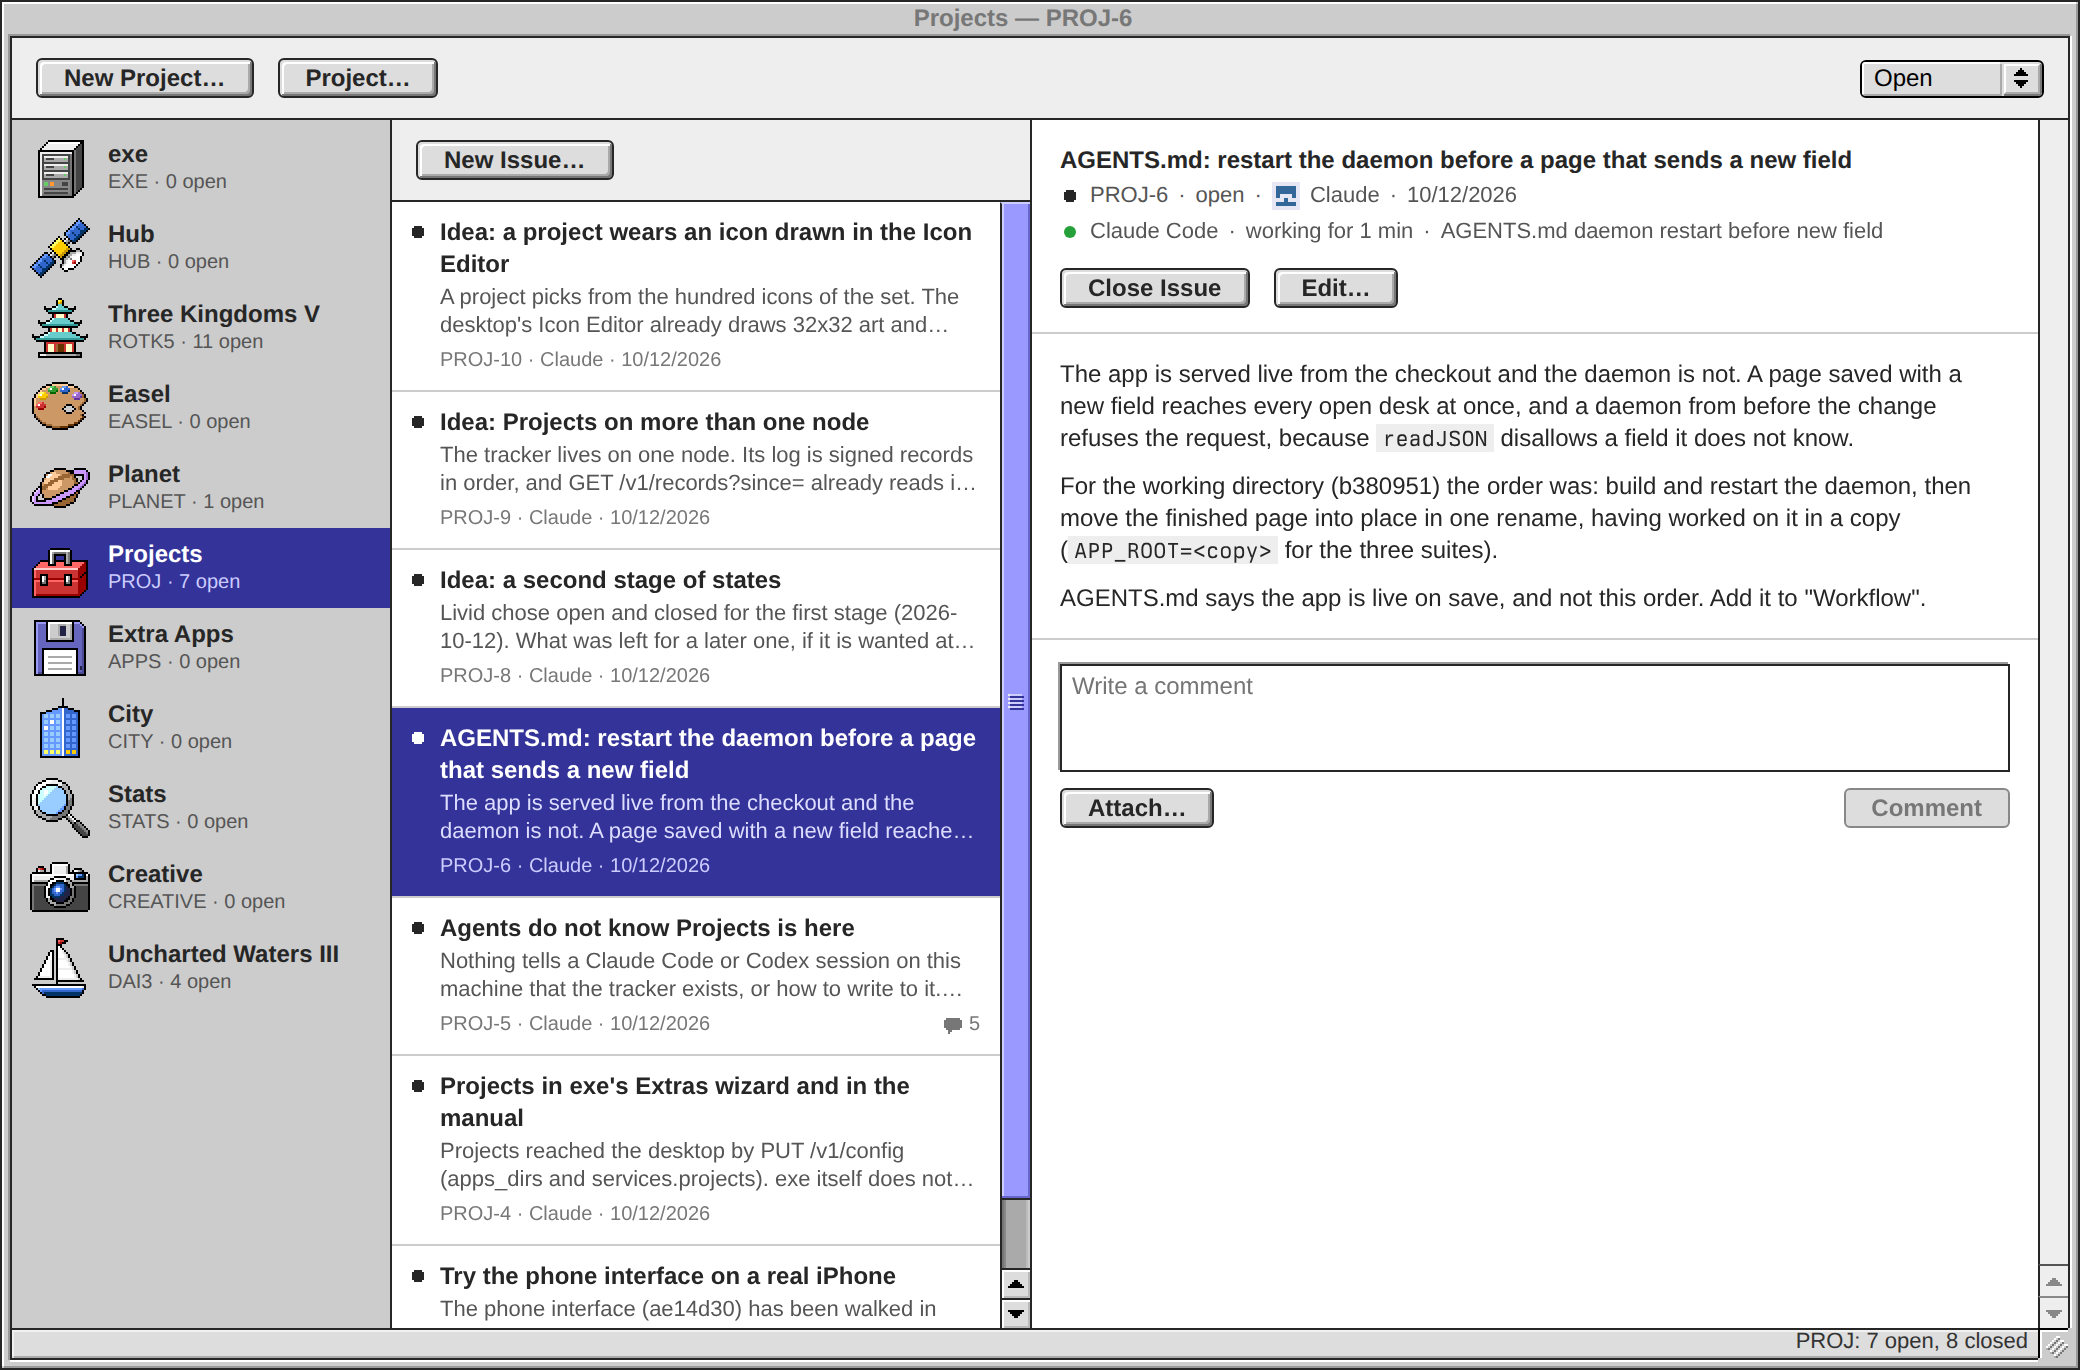Click the Edit… button for the issue
Image resolution: width=2080 pixels, height=1370 pixels.
click(x=1336, y=288)
